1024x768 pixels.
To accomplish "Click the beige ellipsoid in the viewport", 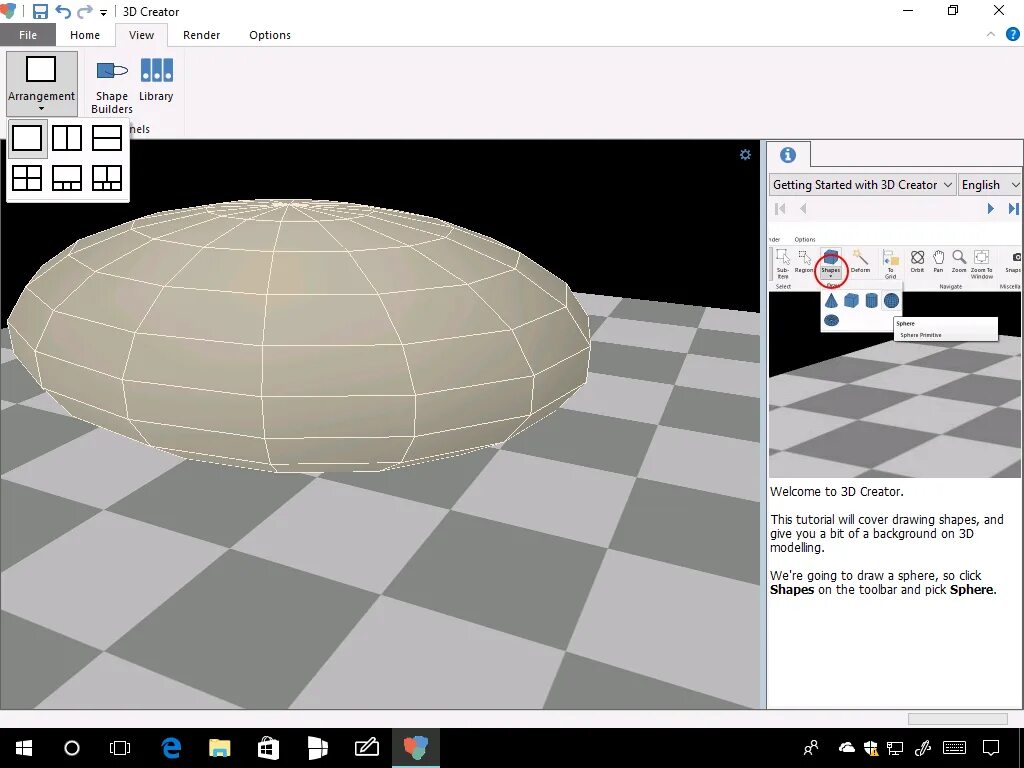I will click(x=297, y=336).
